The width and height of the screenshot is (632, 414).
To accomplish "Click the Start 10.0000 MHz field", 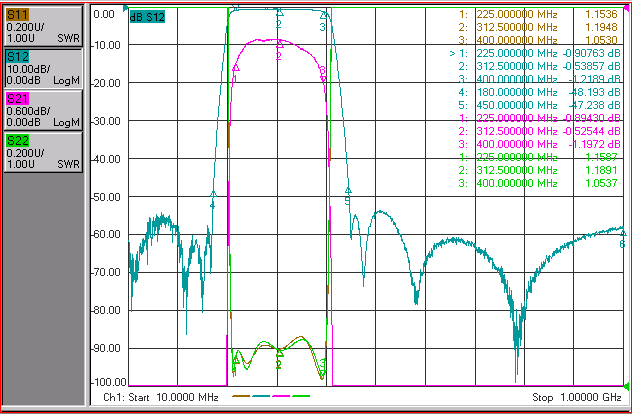I will pyautogui.click(x=161, y=397).
